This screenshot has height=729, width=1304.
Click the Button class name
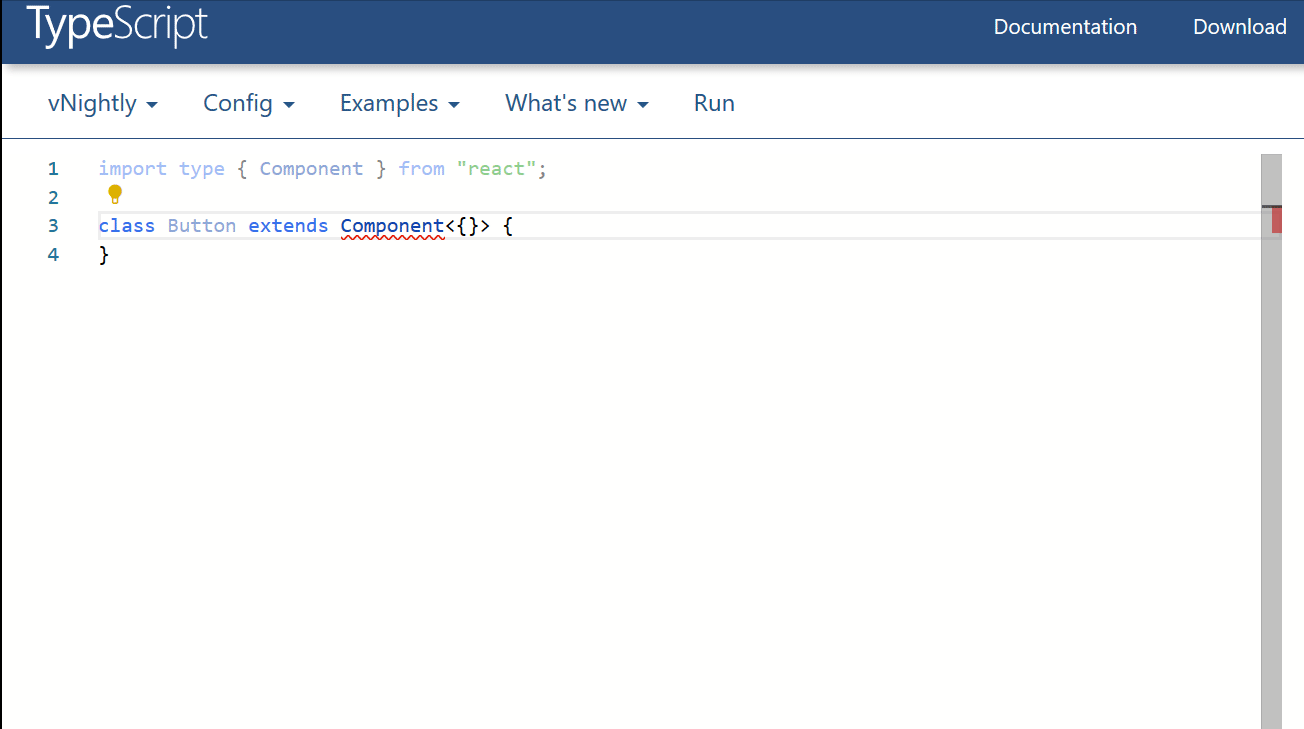202,226
